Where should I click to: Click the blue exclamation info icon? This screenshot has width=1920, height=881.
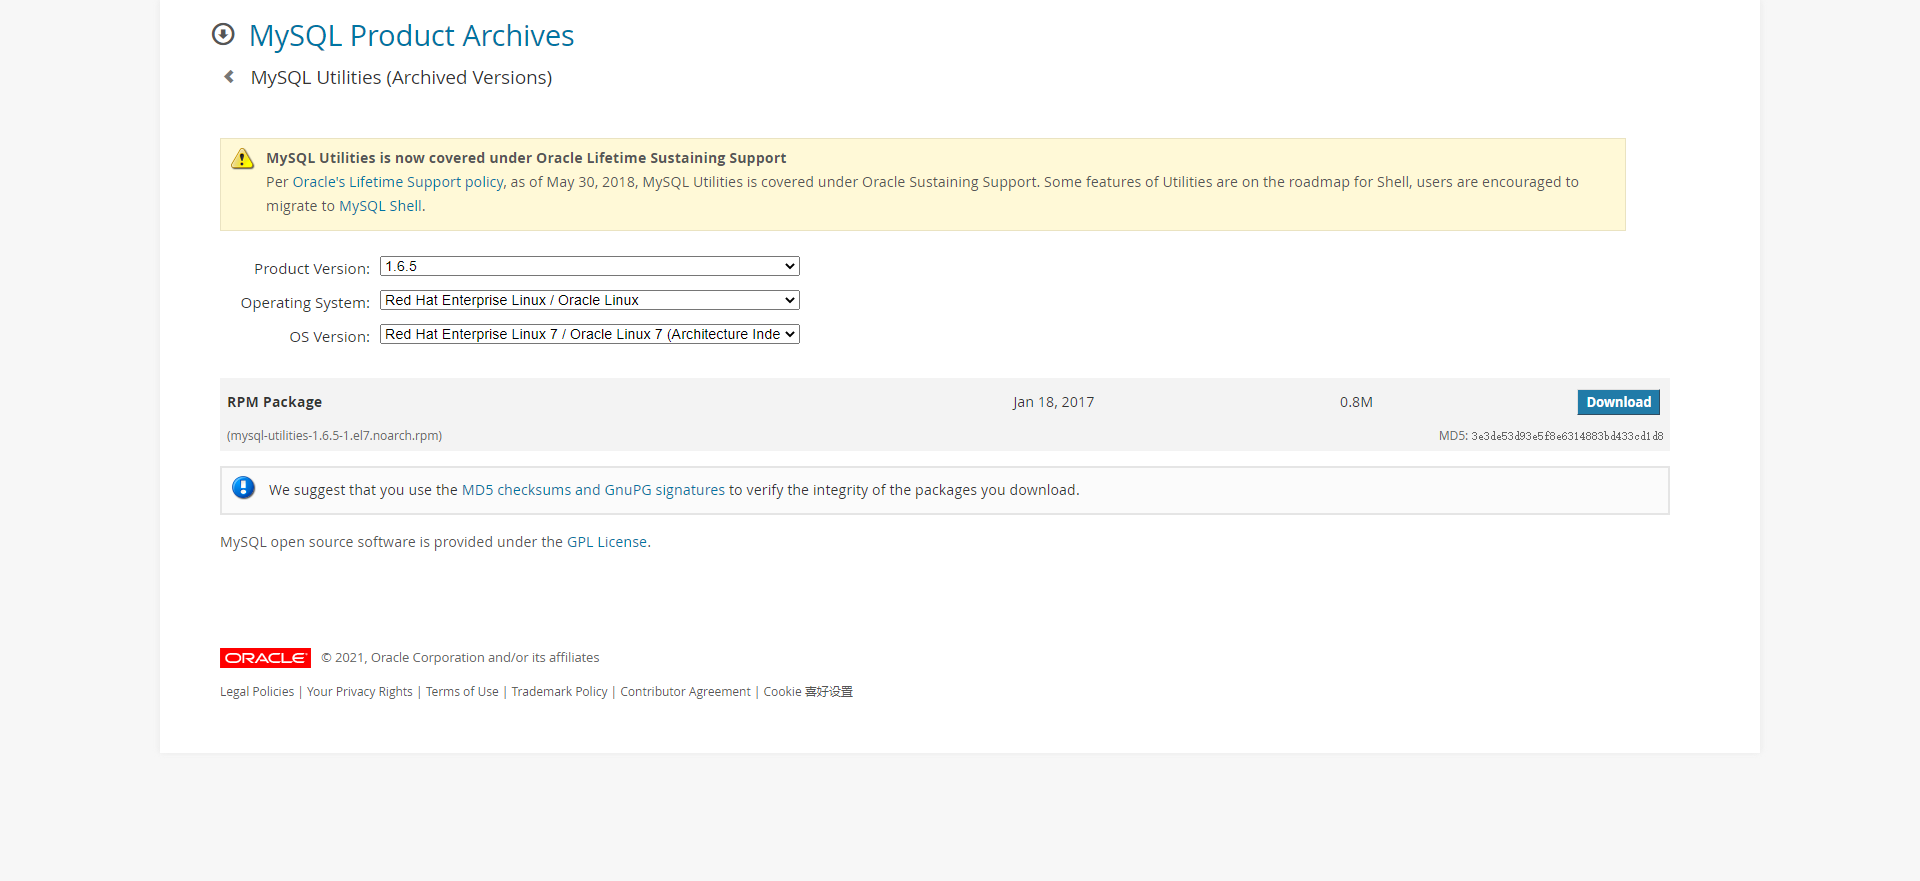(243, 488)
